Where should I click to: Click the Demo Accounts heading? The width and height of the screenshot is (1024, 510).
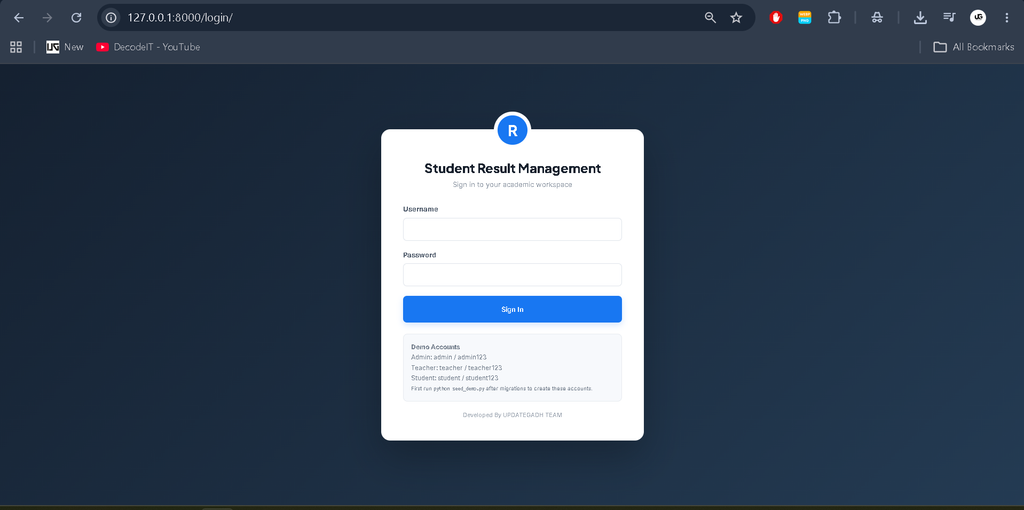pyautogui.click(x=436, y=347)
